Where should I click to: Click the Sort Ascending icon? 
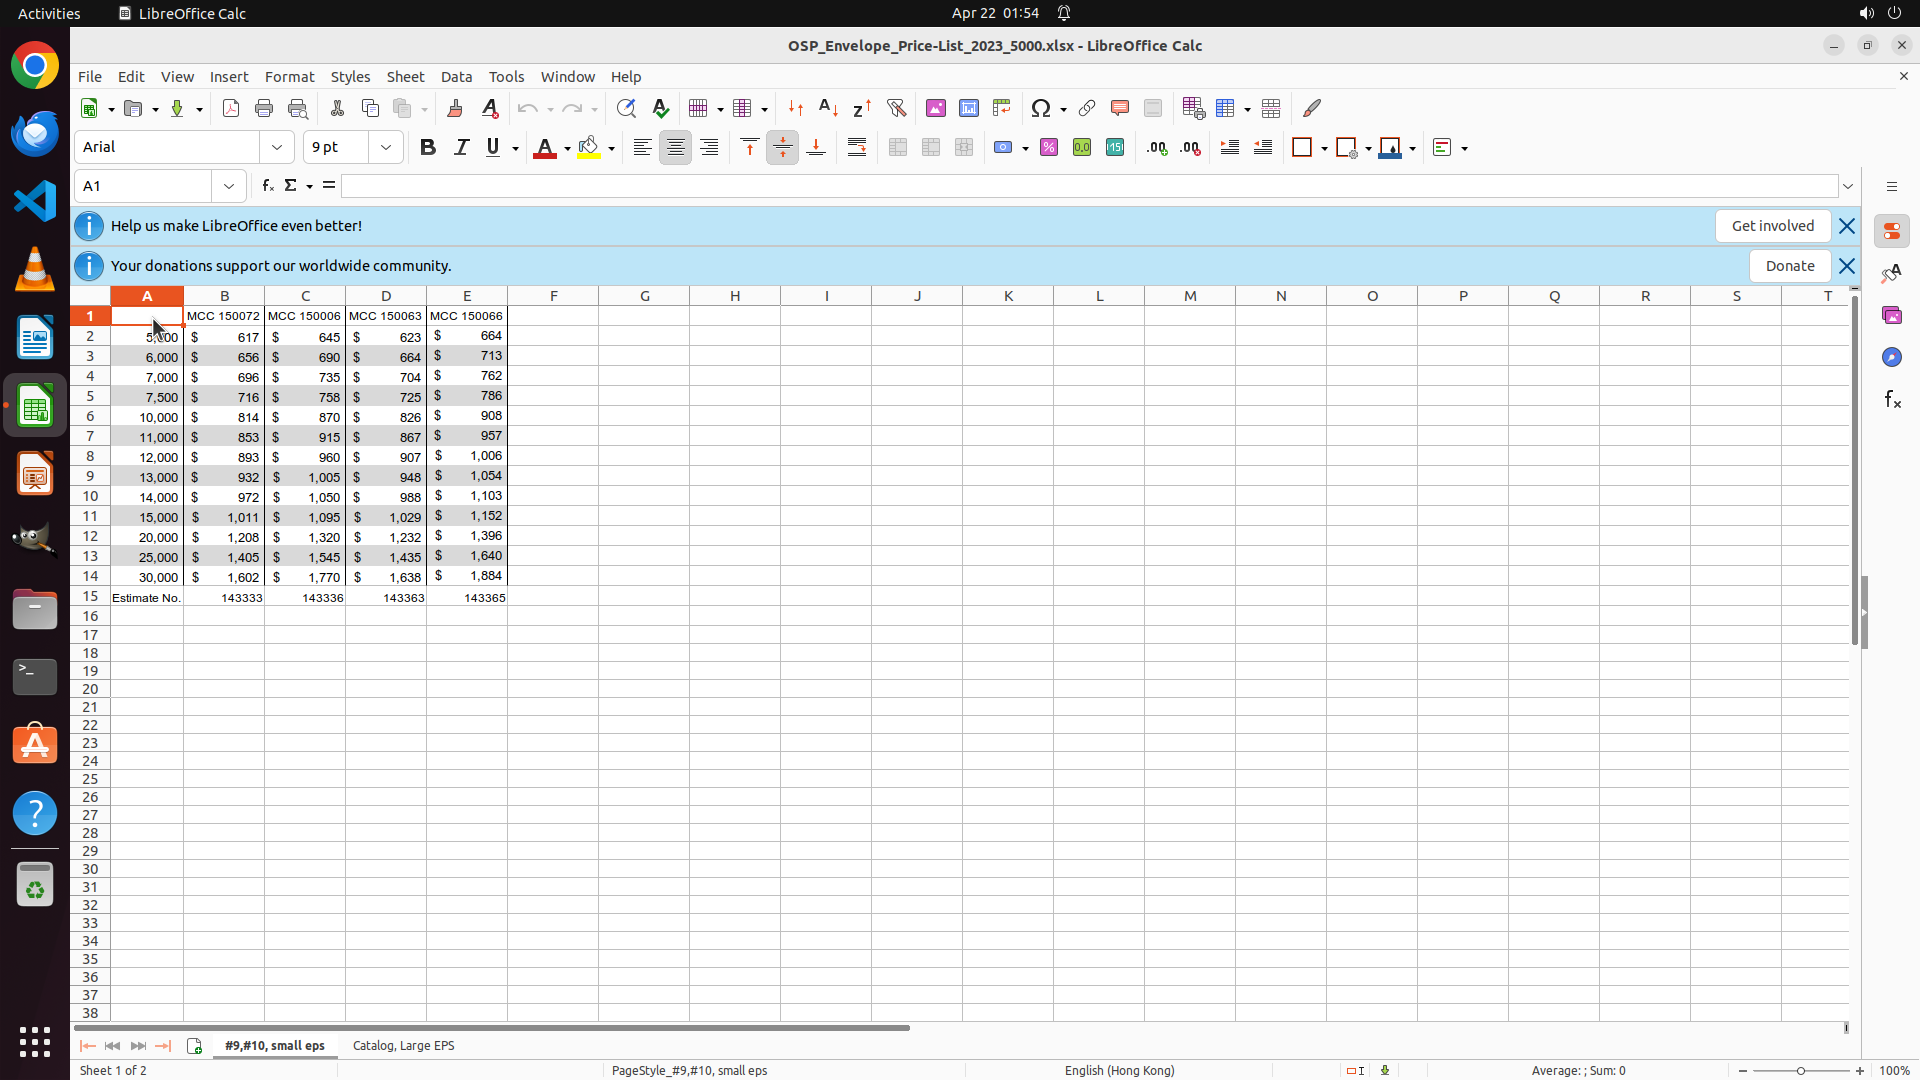(x=828, y=108)
